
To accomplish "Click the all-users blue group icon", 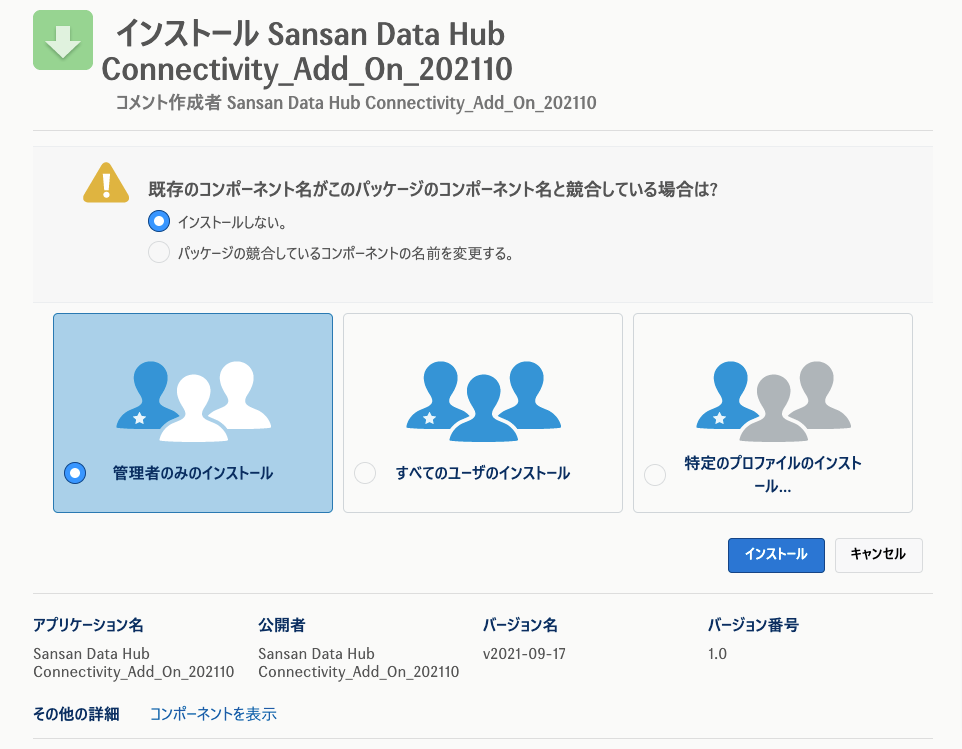I will click(483, 401).
